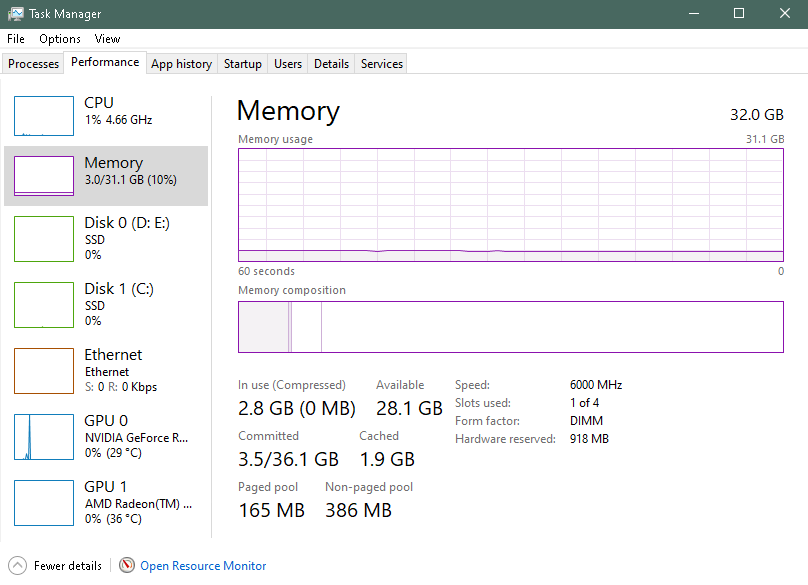Select the AMD Radeon GPU 1 entry
The width and height of the screenshot is (808, 585).
click(106, 503)
